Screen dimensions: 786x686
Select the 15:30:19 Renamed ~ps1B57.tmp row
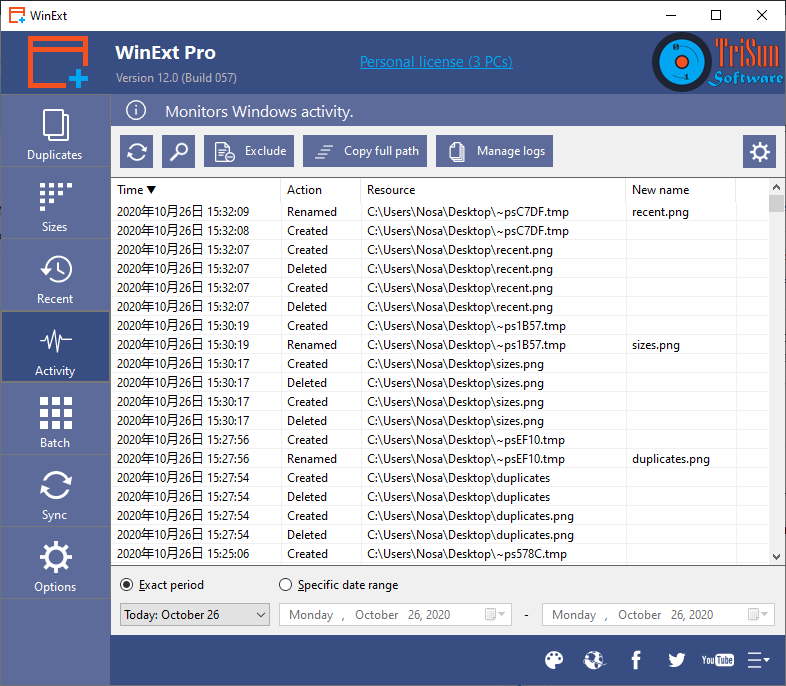(x=440, y=345)
